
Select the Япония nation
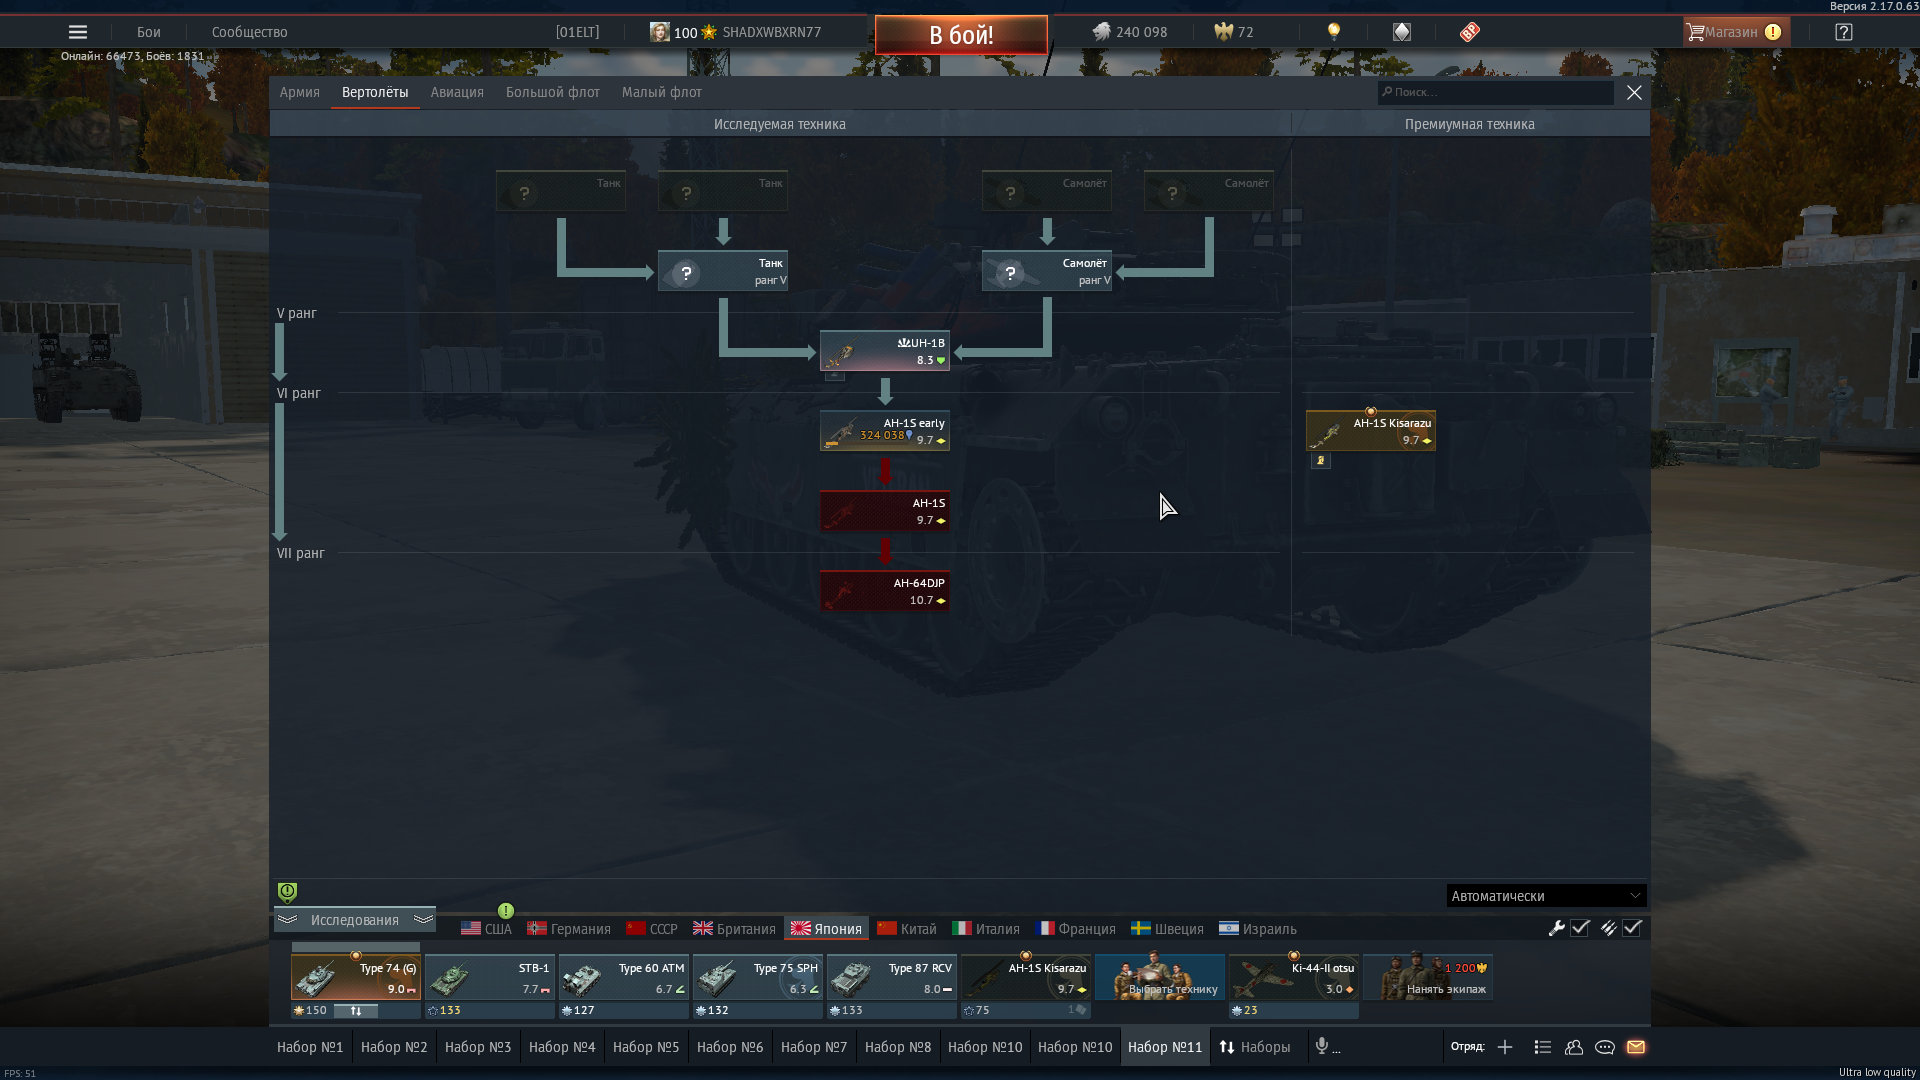(x=826, y=929)
